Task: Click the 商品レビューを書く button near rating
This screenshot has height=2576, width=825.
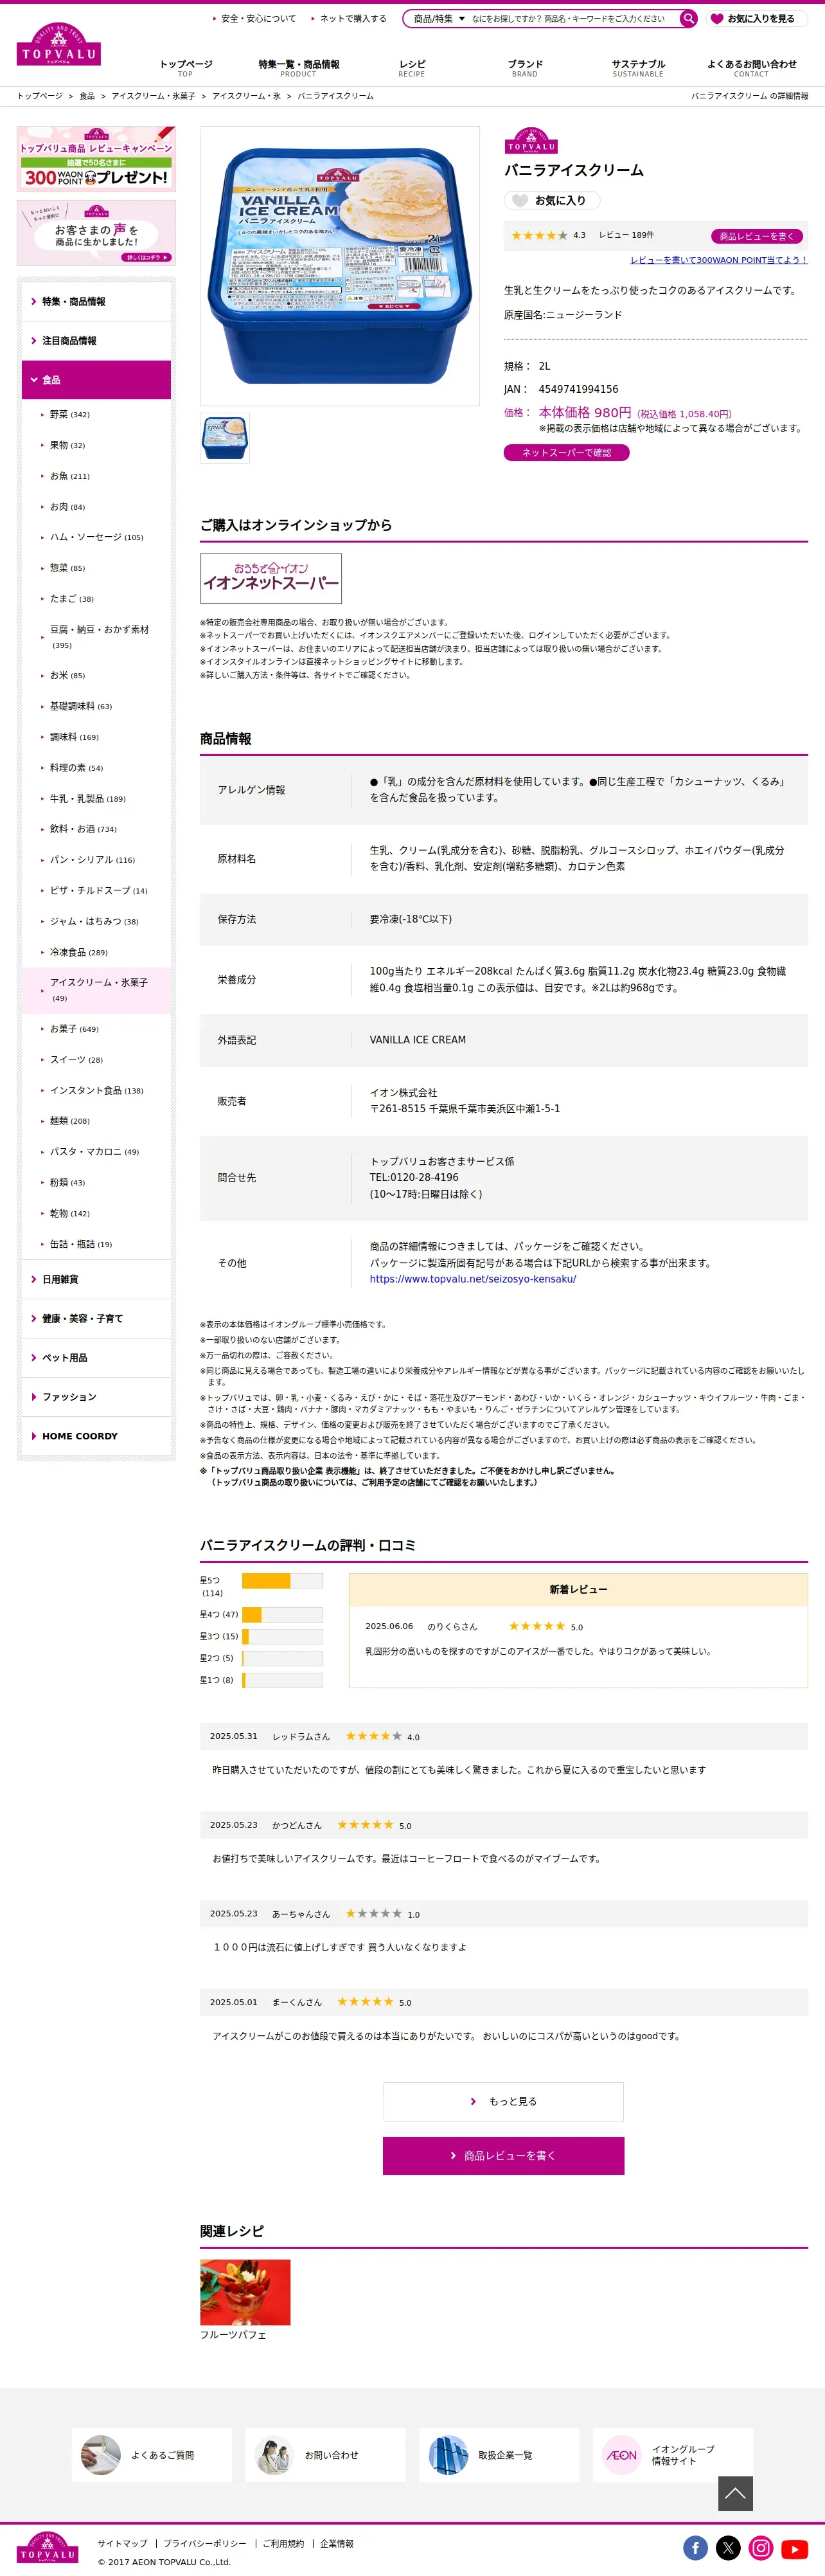Action: (x=757, y=236)
